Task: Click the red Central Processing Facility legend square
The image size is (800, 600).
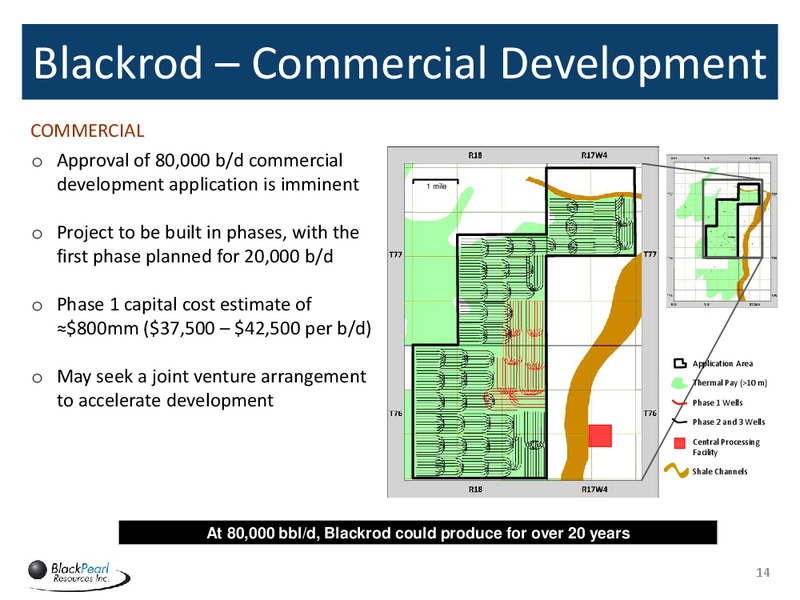Action: (x=680, y=443)
